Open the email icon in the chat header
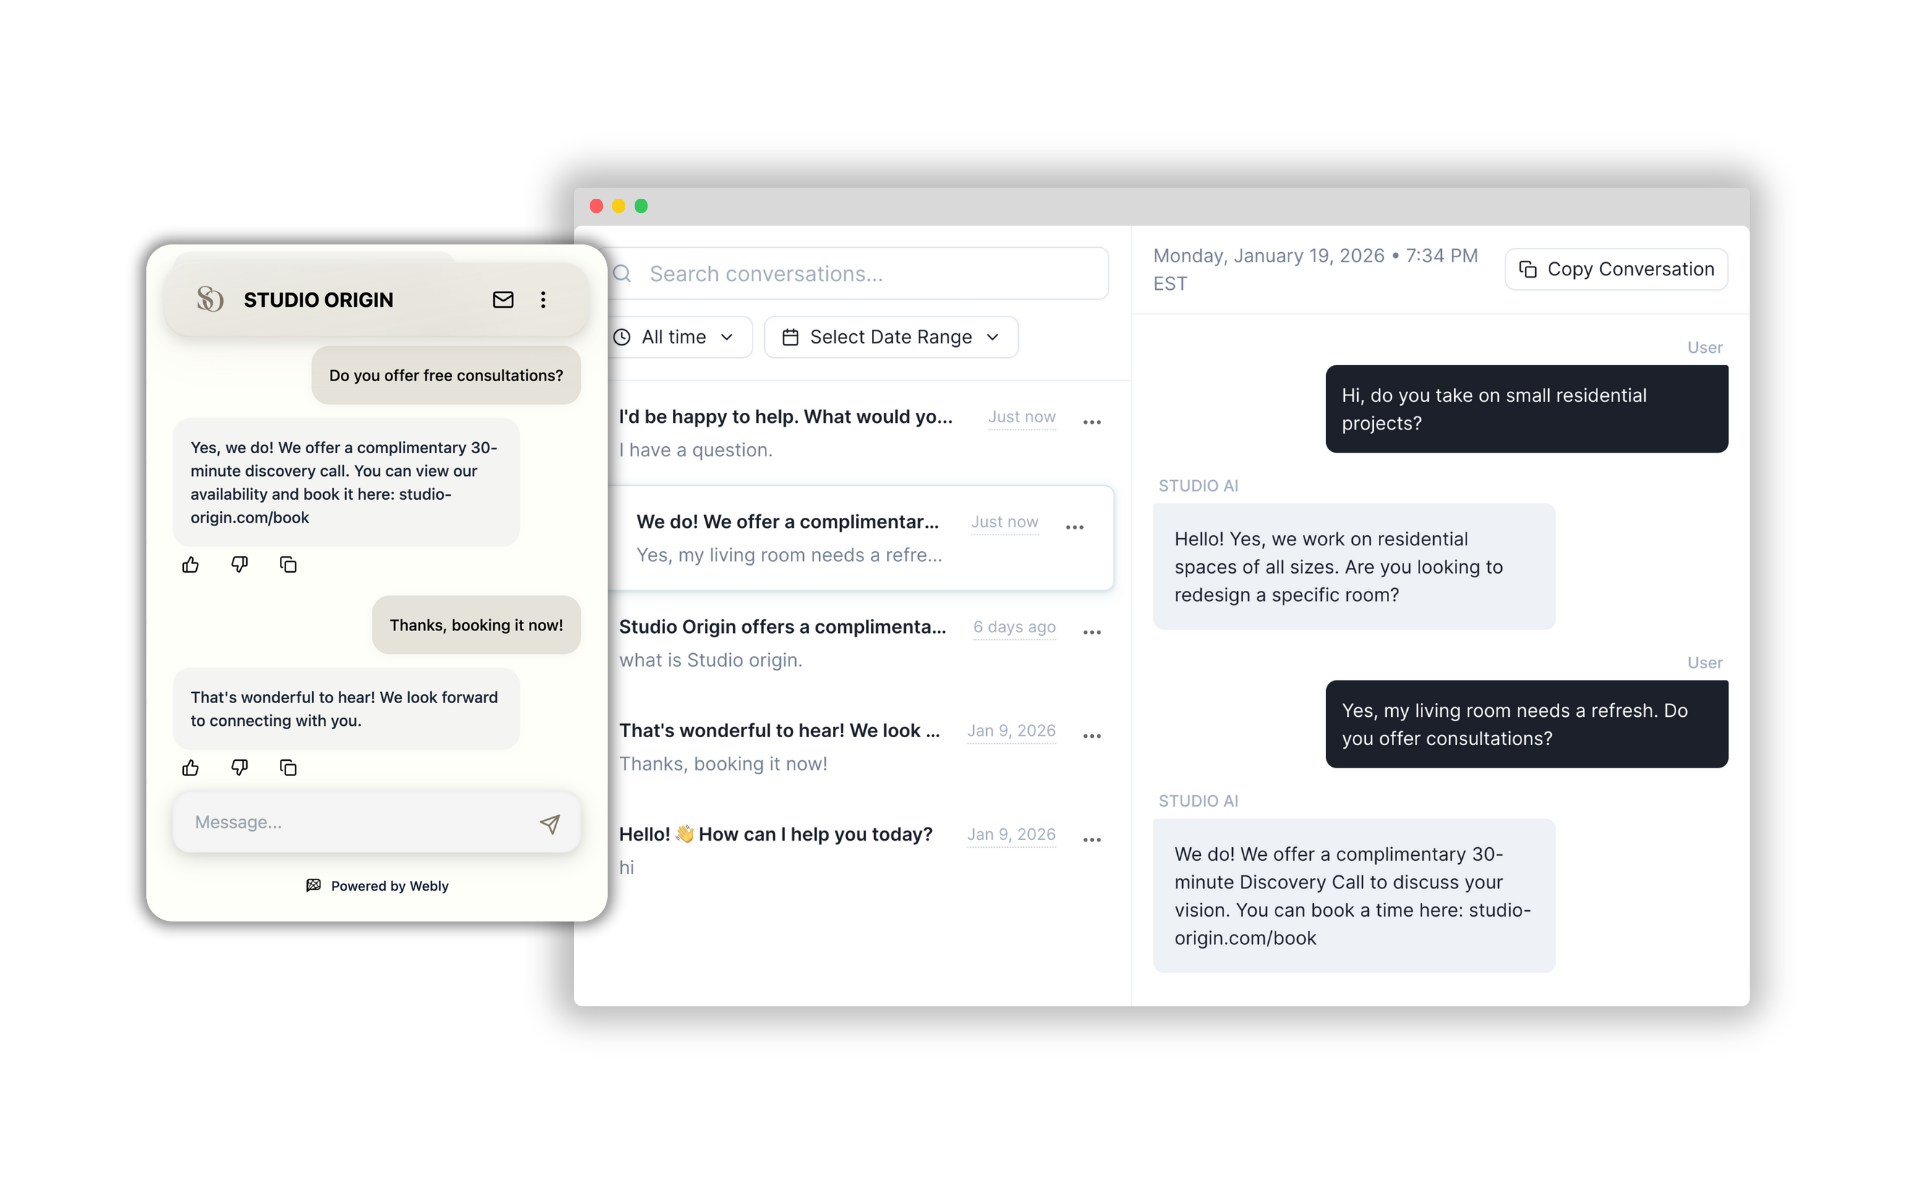This screenshot has height=1200, width=1920. coord(503,300)
